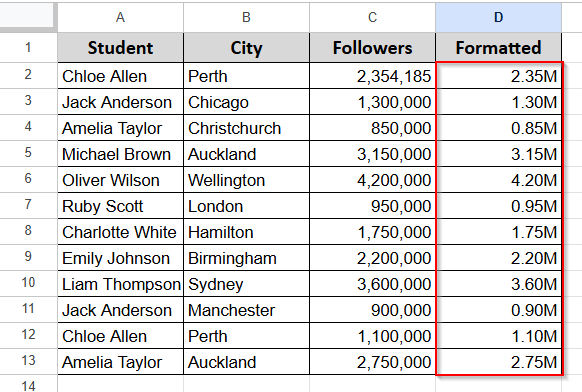The height and width of the screenshot is (392, 582).
Task: Select the Manchester cell
Action: click(246, 310)
